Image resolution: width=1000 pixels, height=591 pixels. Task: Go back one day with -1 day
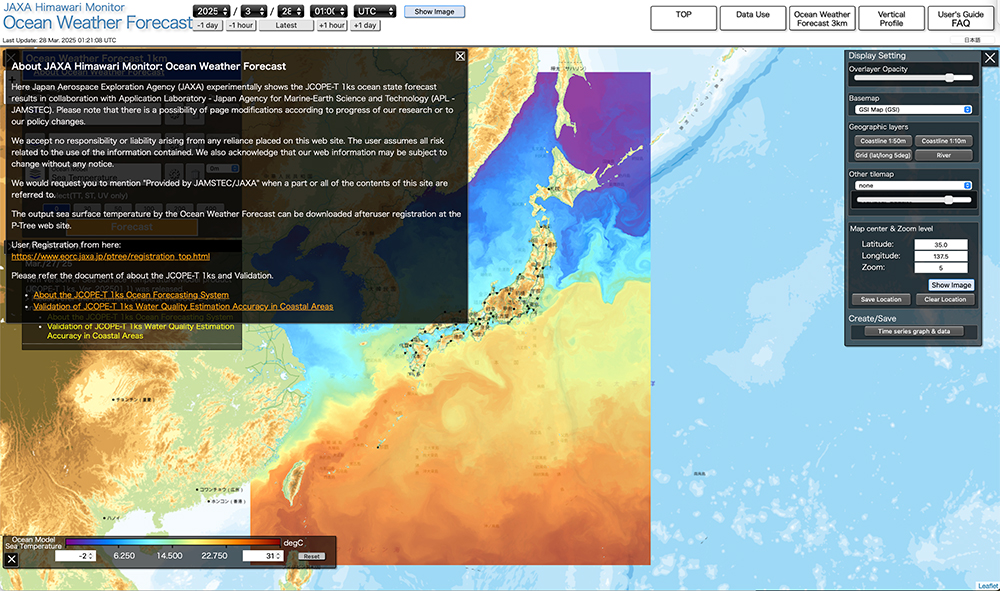click(207, 26)
